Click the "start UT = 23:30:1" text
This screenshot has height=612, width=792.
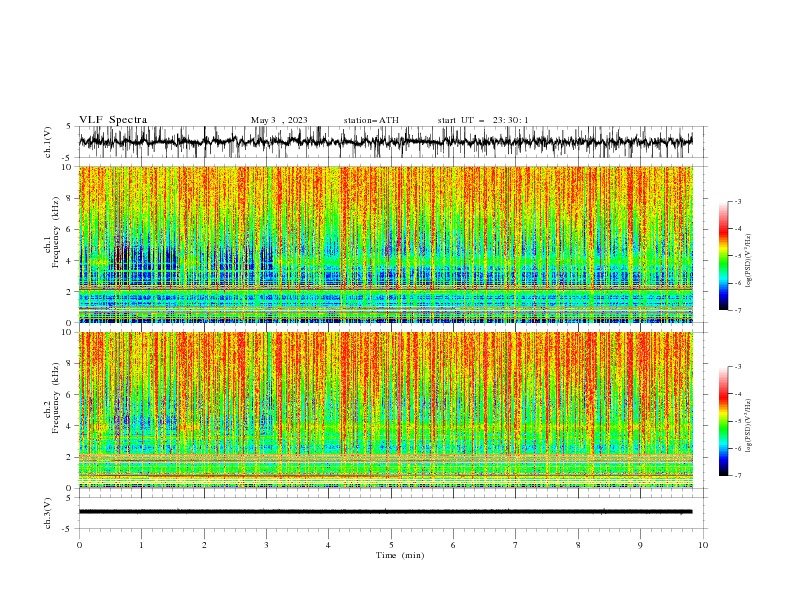(483, 120)
